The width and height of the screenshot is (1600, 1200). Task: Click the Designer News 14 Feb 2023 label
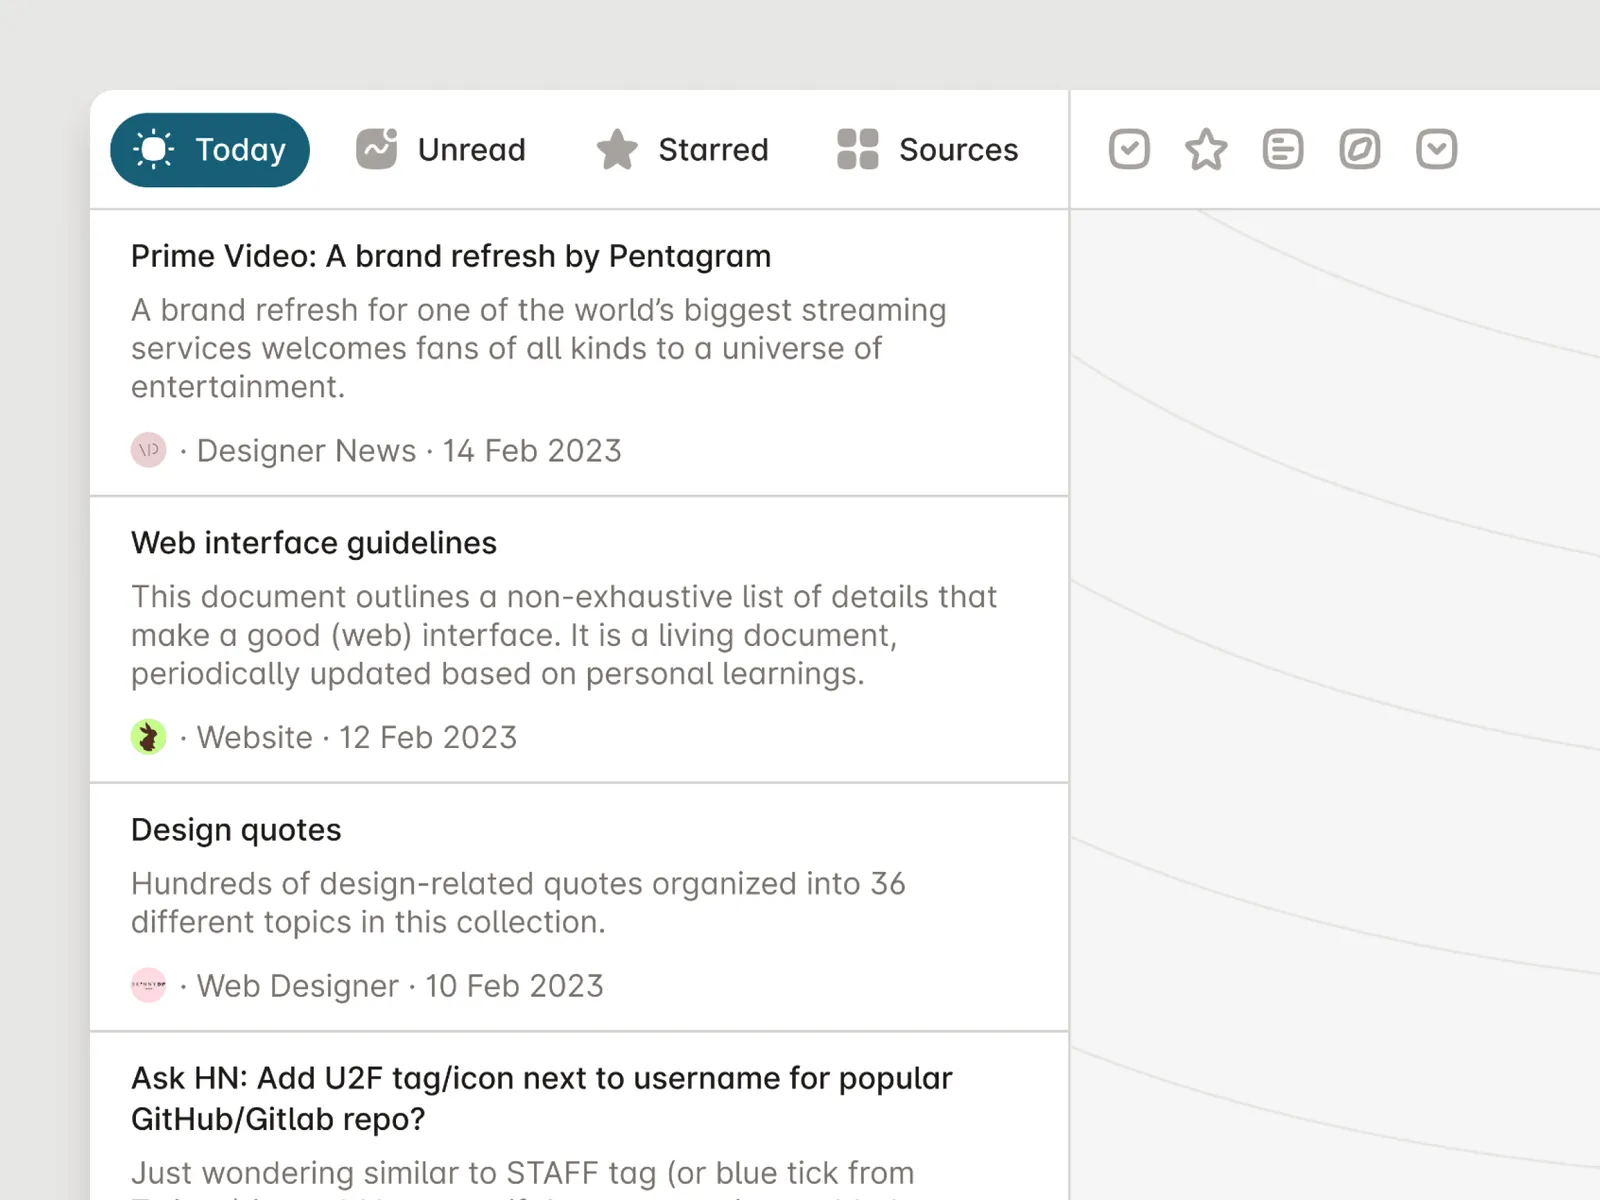pyautogui.click(x=409, y=451)
